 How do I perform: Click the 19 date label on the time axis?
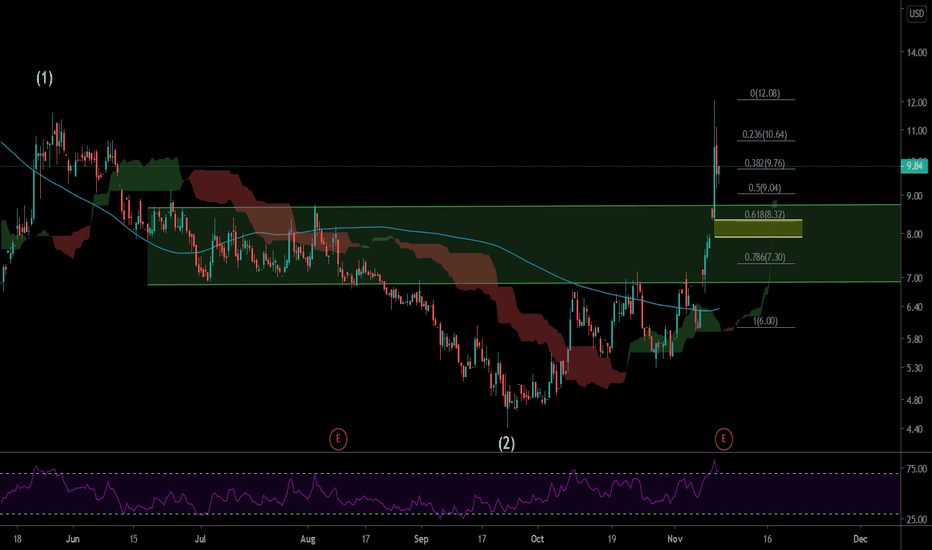point(611,539)
